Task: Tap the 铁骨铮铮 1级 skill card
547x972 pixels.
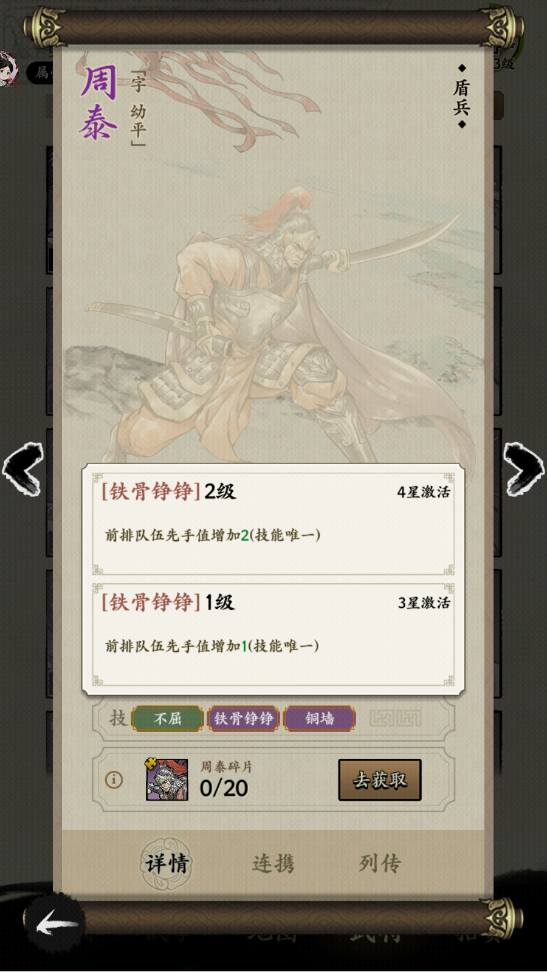Action: 273,634
